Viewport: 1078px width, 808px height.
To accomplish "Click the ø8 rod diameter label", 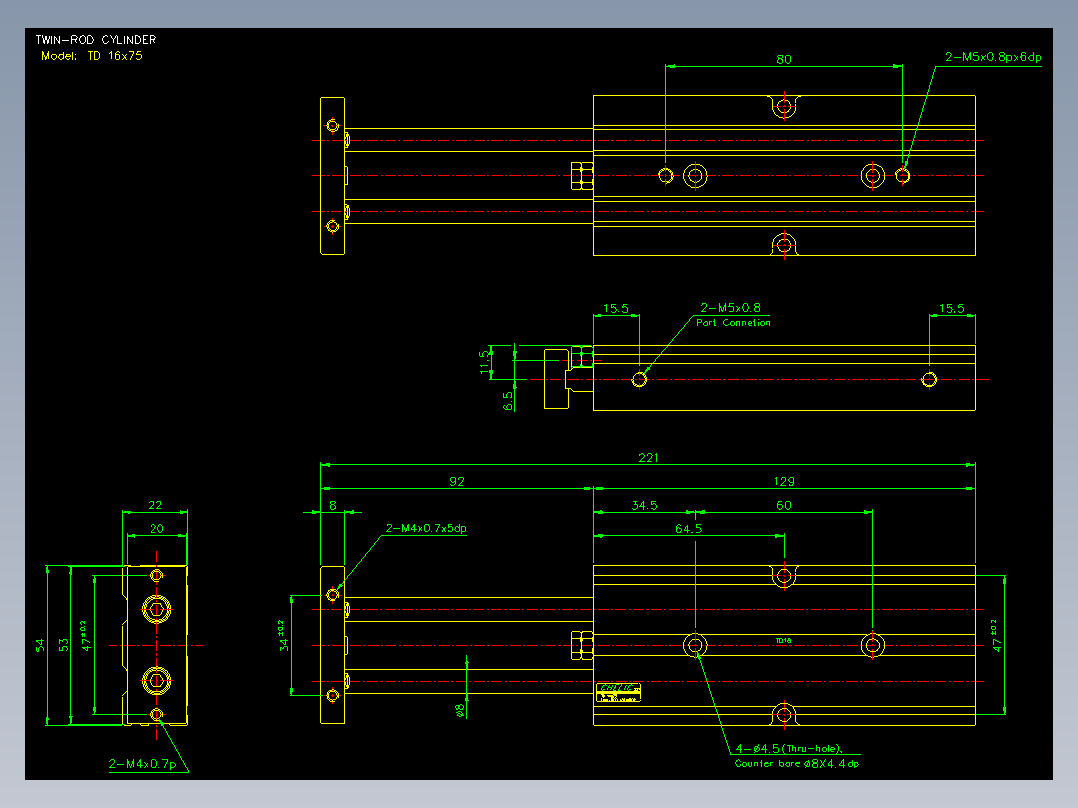I will 460,710.
